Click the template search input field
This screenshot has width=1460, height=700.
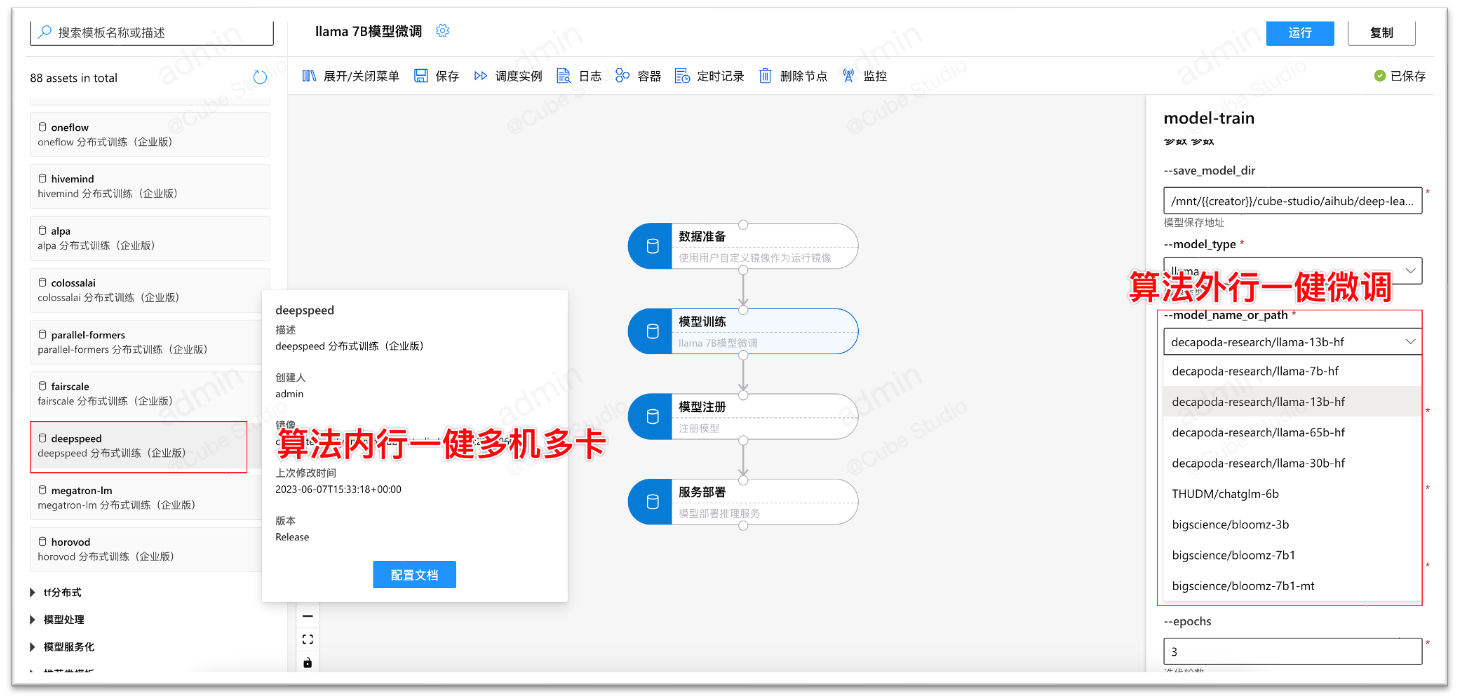click(152, 32)
